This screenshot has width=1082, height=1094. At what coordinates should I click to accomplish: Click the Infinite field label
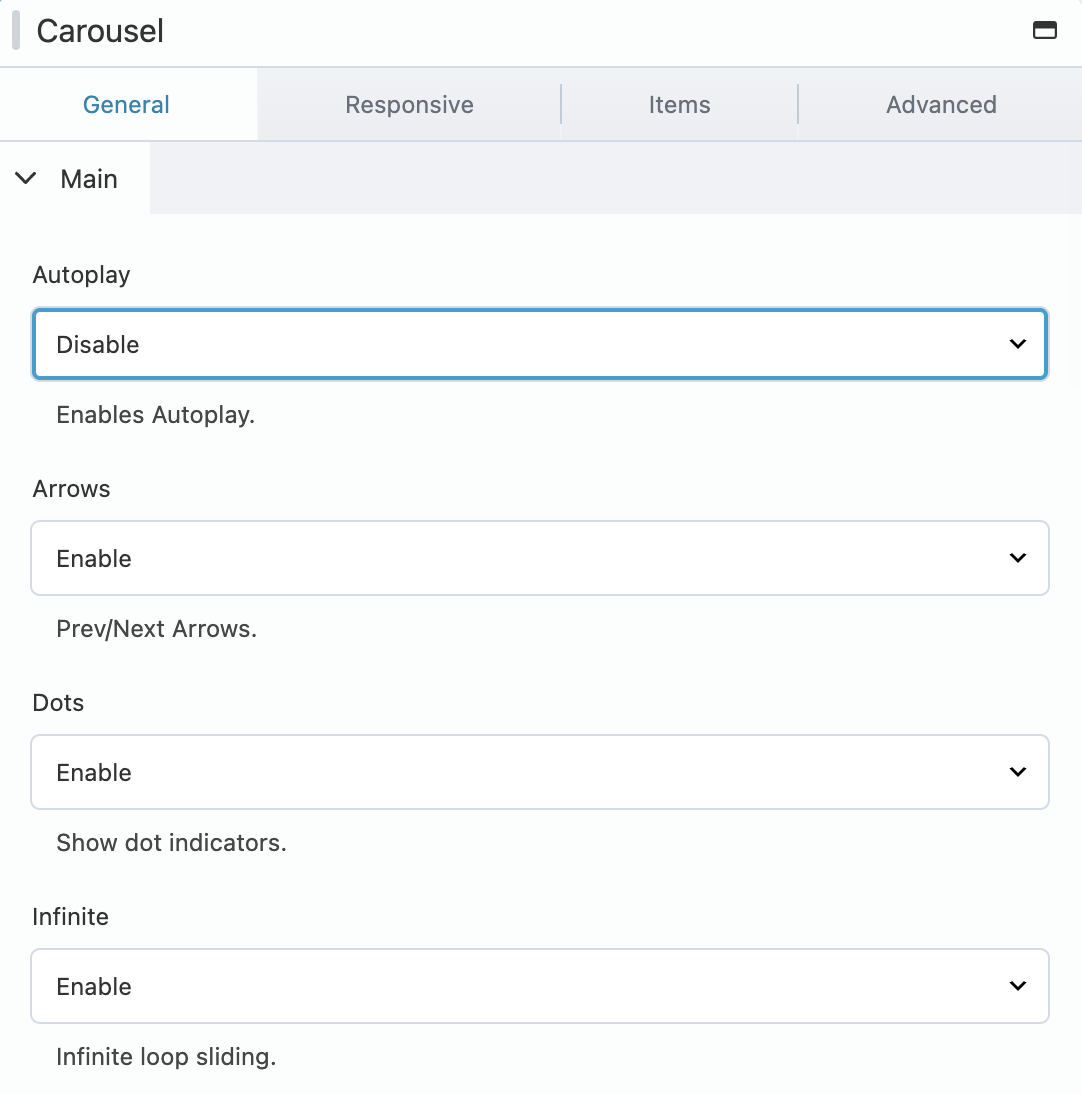point(70,917)
